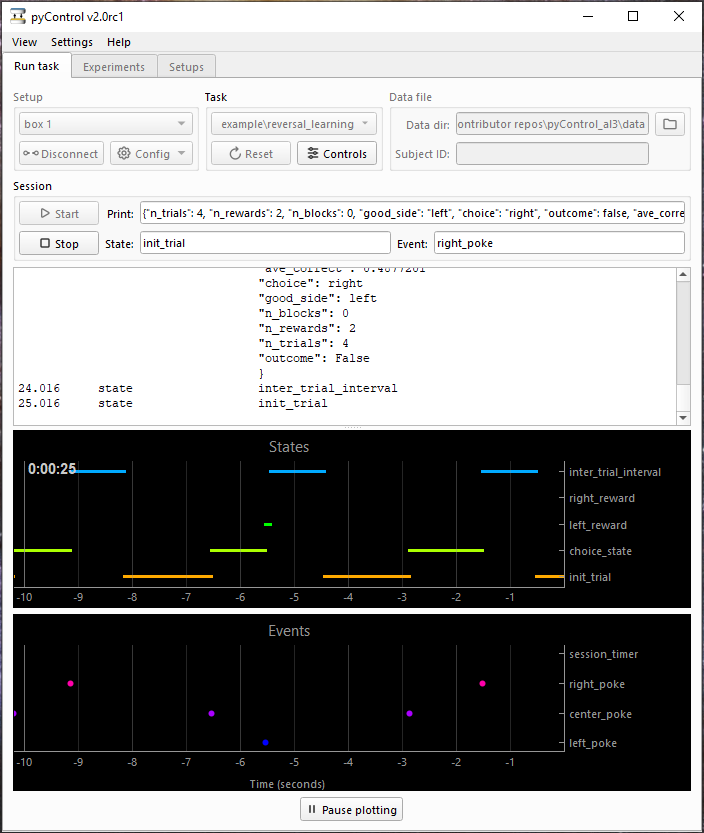Click the Data dir path field
Viewport: 704px width, 833px height.
[552, 124]
